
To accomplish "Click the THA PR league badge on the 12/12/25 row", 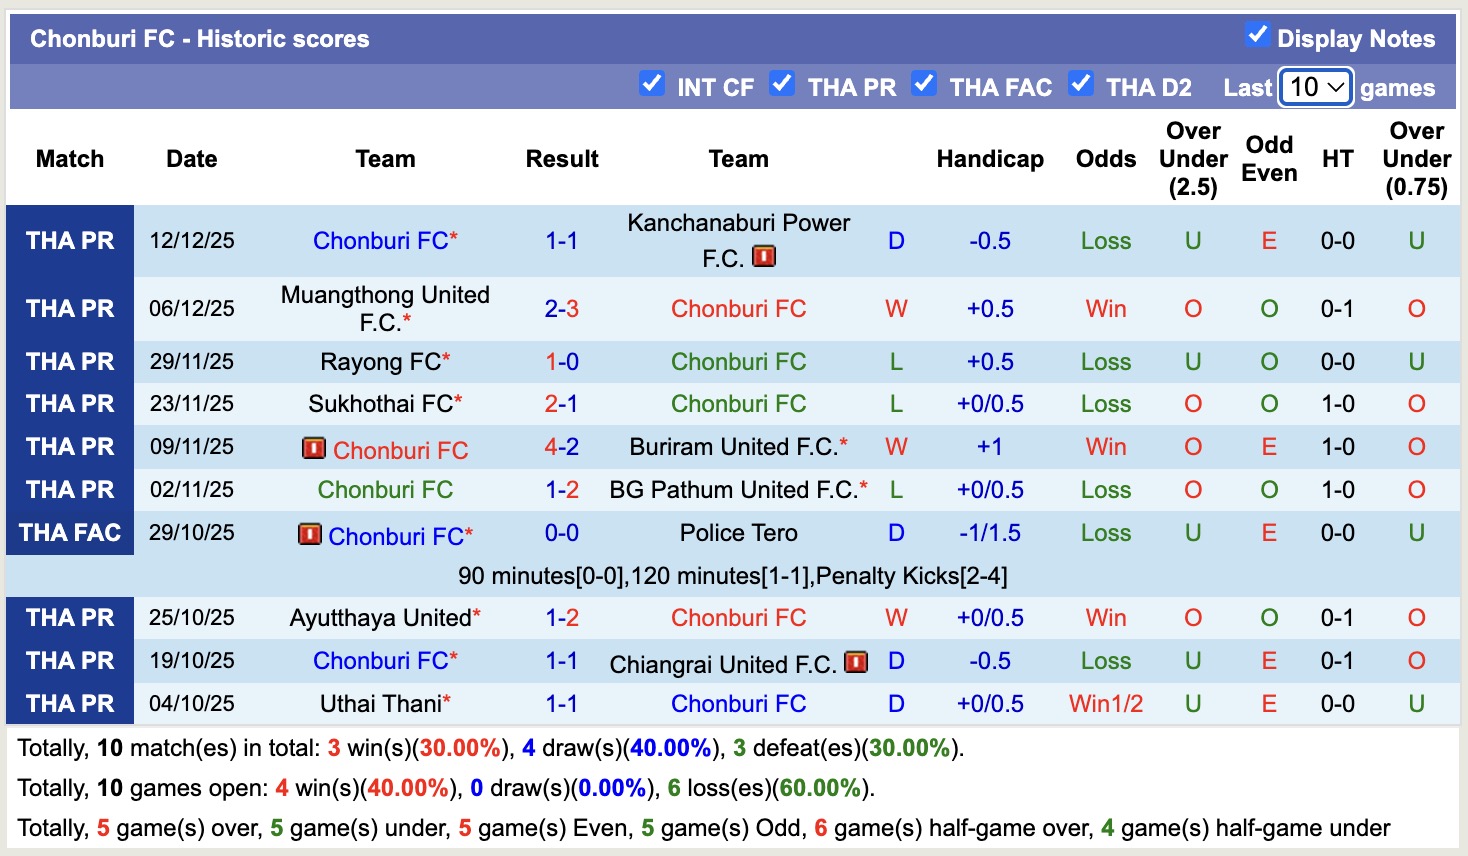I will [x=69, y=240].
